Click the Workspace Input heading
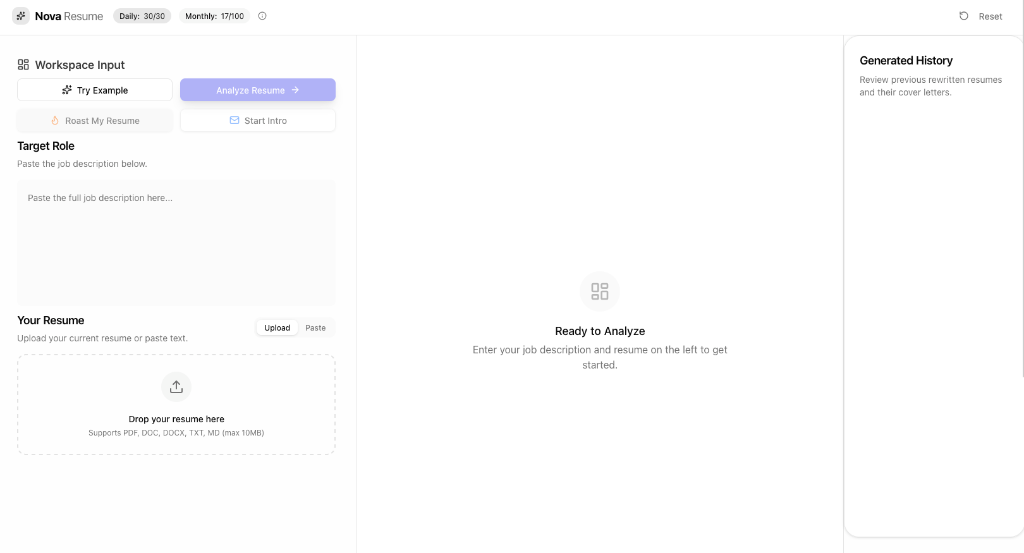 coord(80,65)
